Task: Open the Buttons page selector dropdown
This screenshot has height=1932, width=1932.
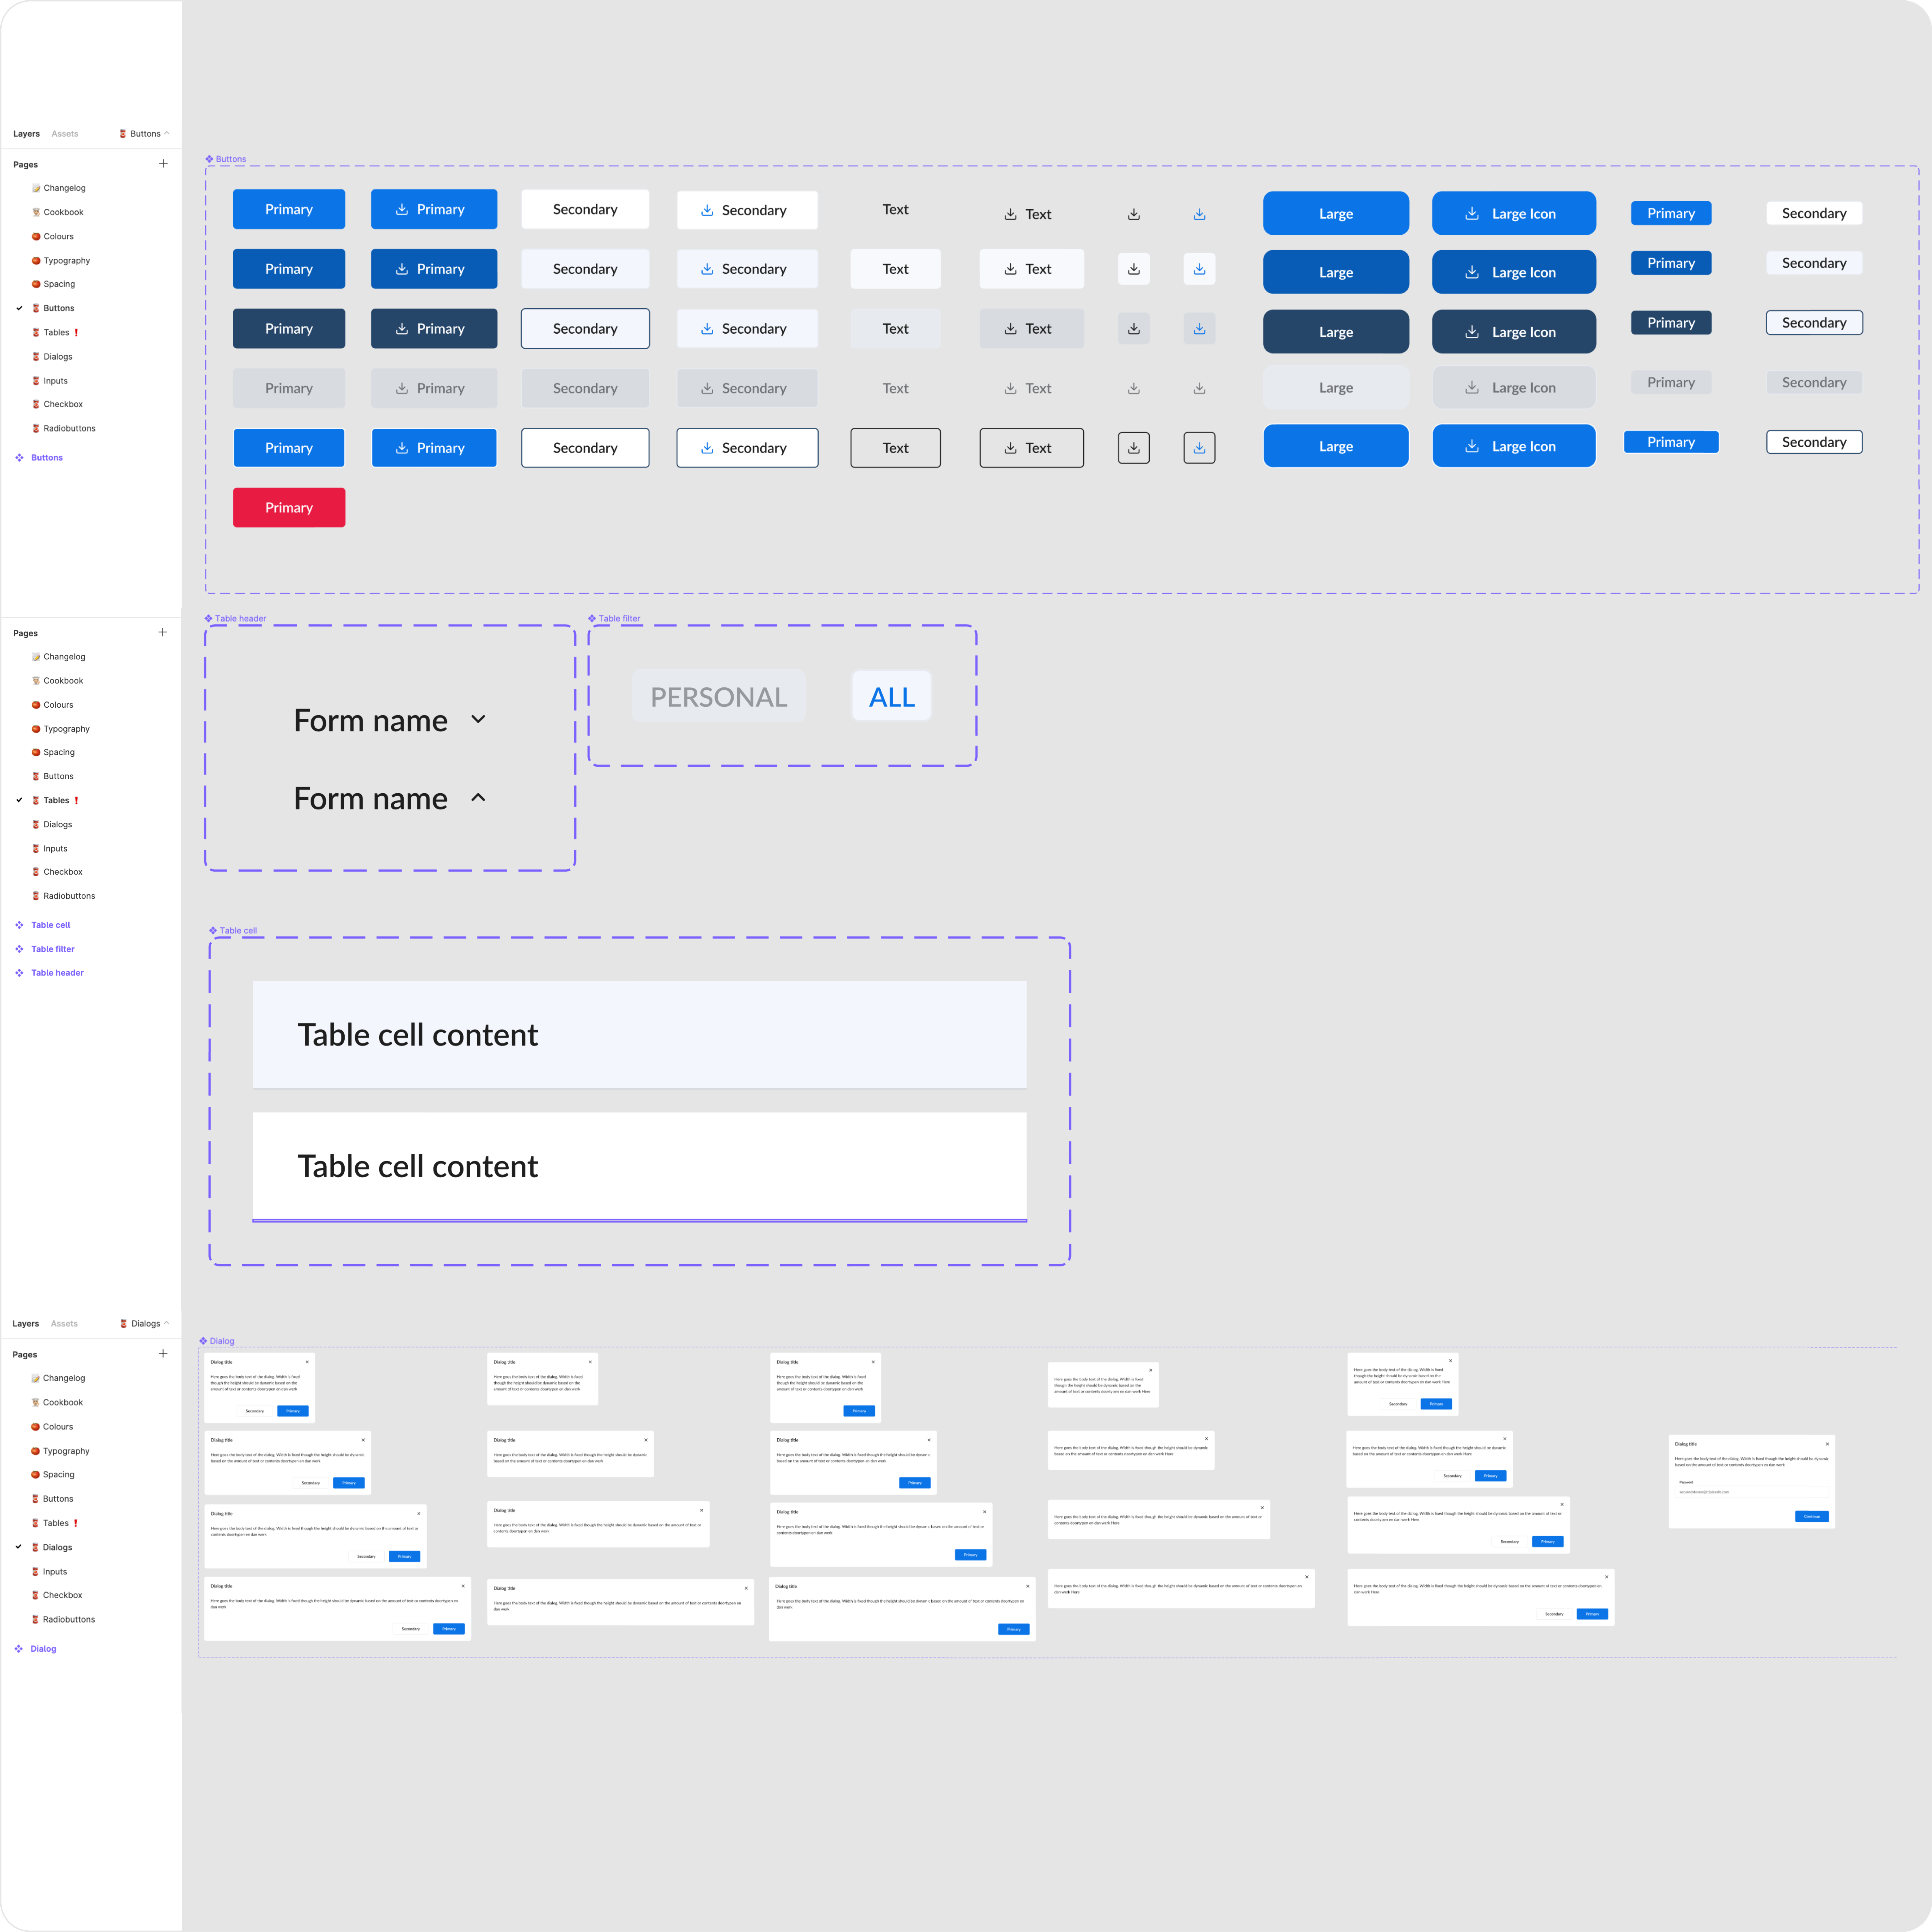Action: pyautogui.click(x=145, y=134)
